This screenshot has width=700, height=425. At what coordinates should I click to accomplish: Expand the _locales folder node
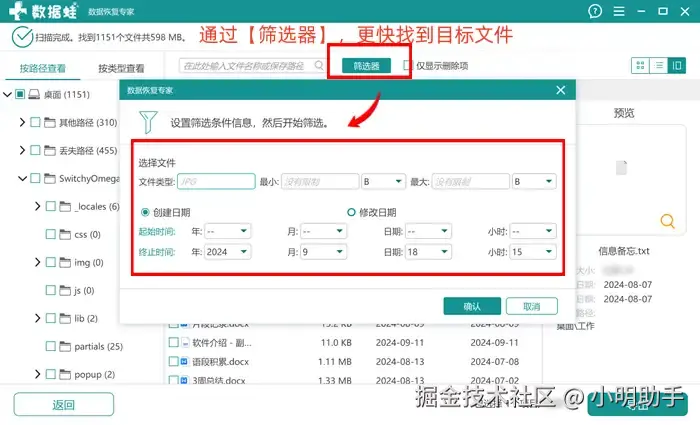[38, 206]
